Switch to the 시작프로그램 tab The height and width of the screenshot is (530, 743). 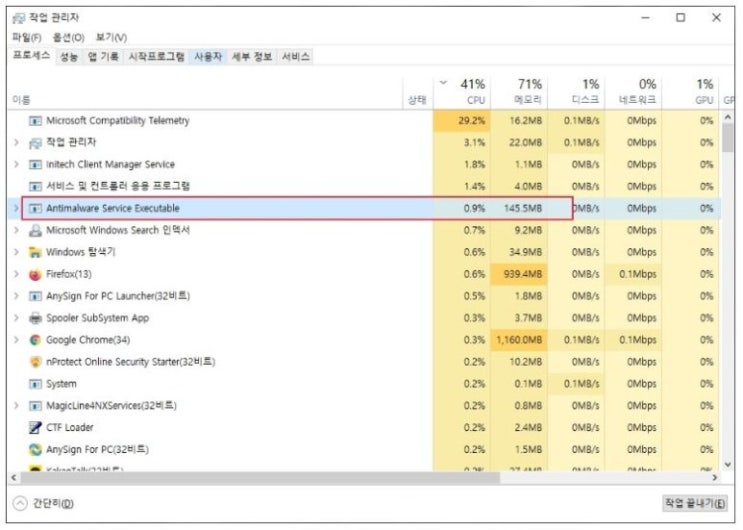156,57
